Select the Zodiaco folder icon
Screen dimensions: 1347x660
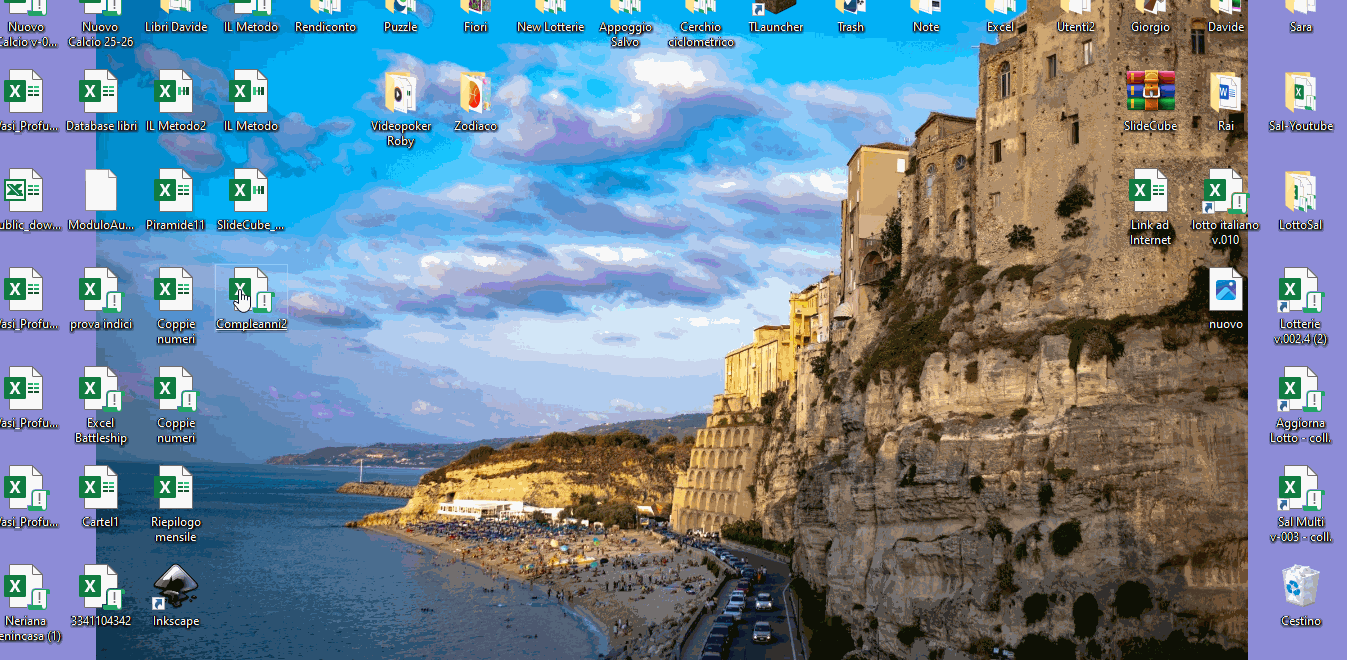pos(475,92)
